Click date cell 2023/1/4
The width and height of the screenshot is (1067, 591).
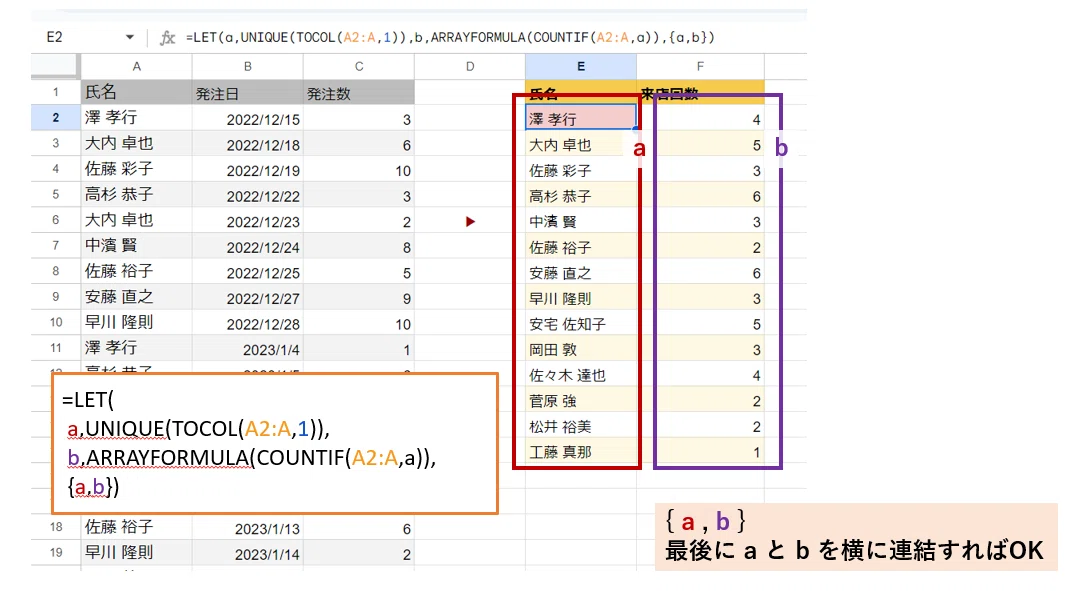point(248,349)
